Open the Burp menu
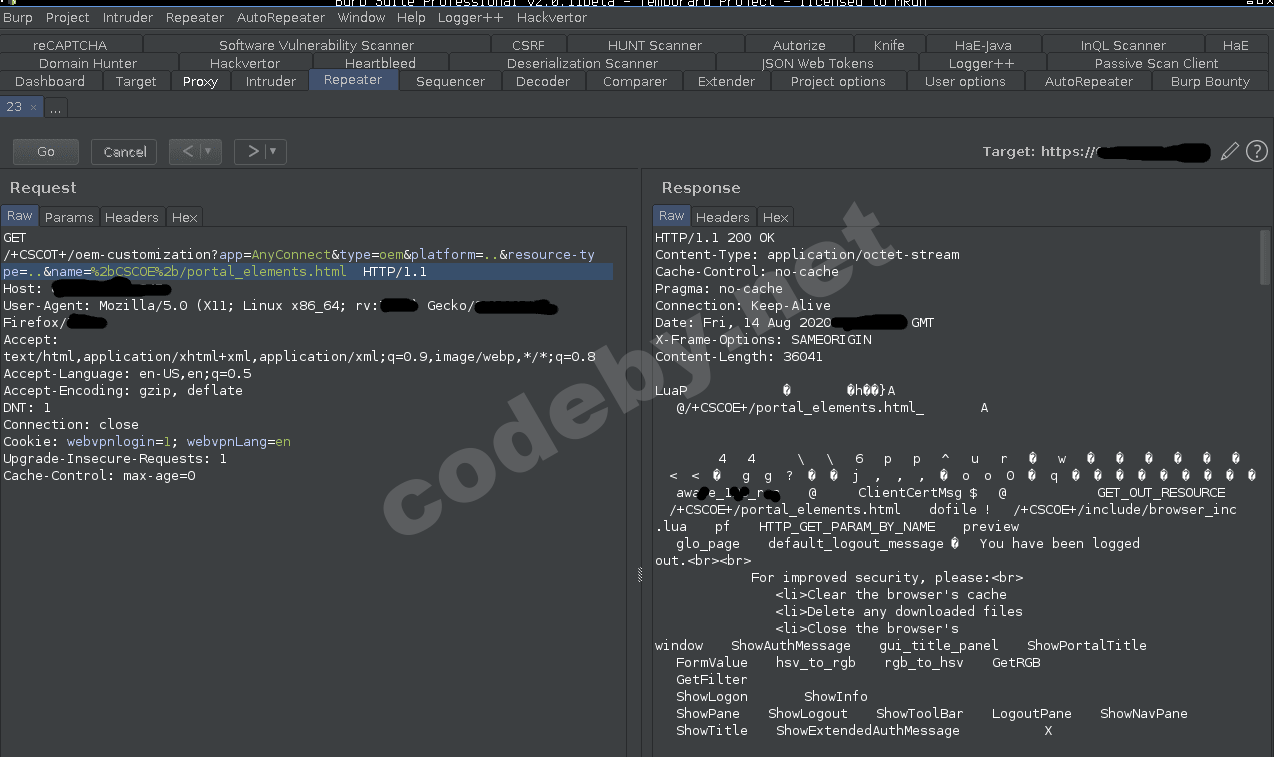1274x757 pixels. pyautogui.click(x=18, y=17)
